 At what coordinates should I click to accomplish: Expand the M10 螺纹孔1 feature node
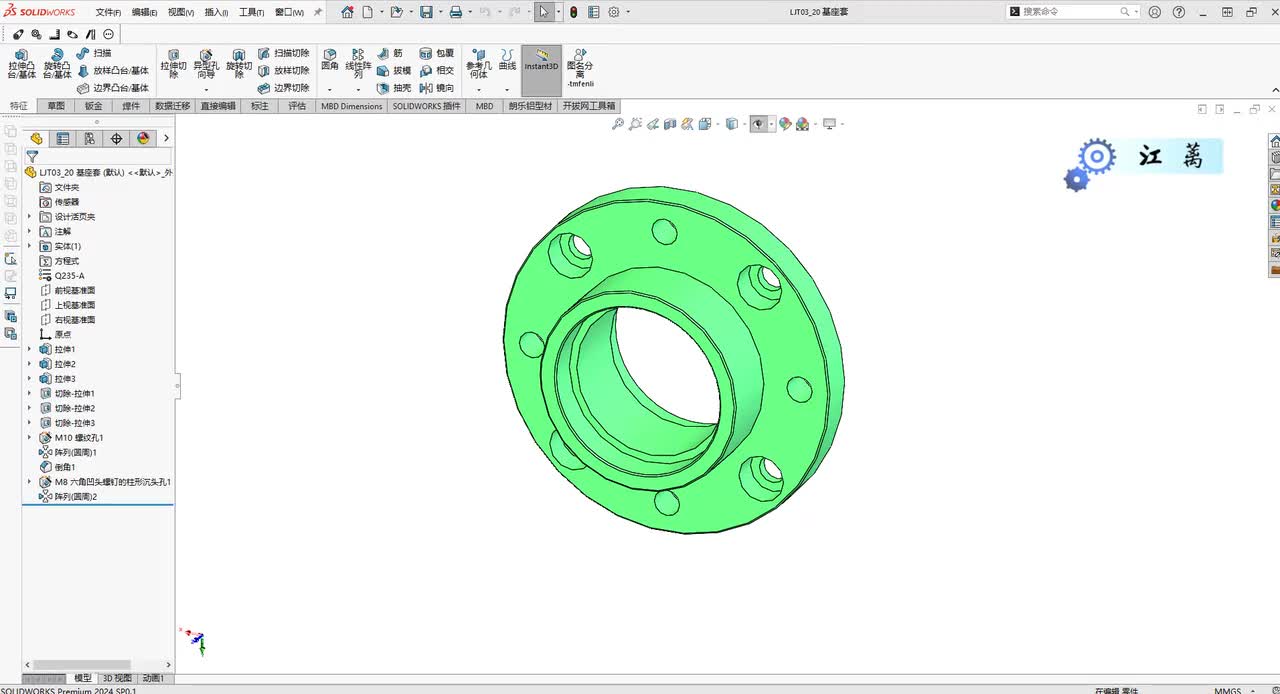(29, 438)
